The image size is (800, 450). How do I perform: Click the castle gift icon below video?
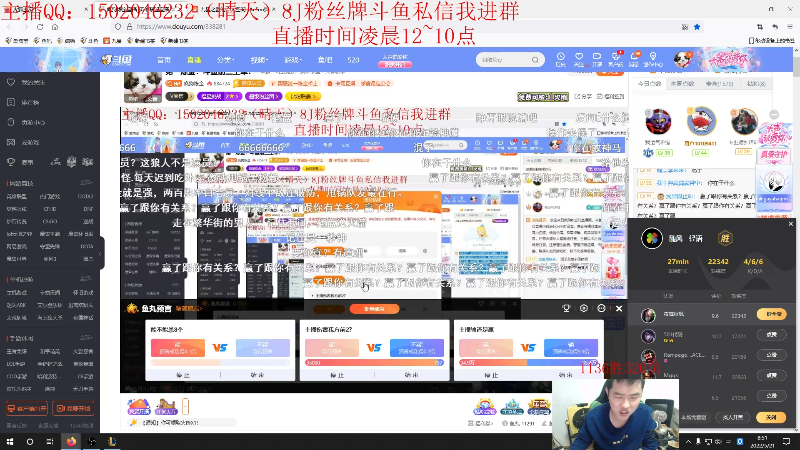pos(165,407)
